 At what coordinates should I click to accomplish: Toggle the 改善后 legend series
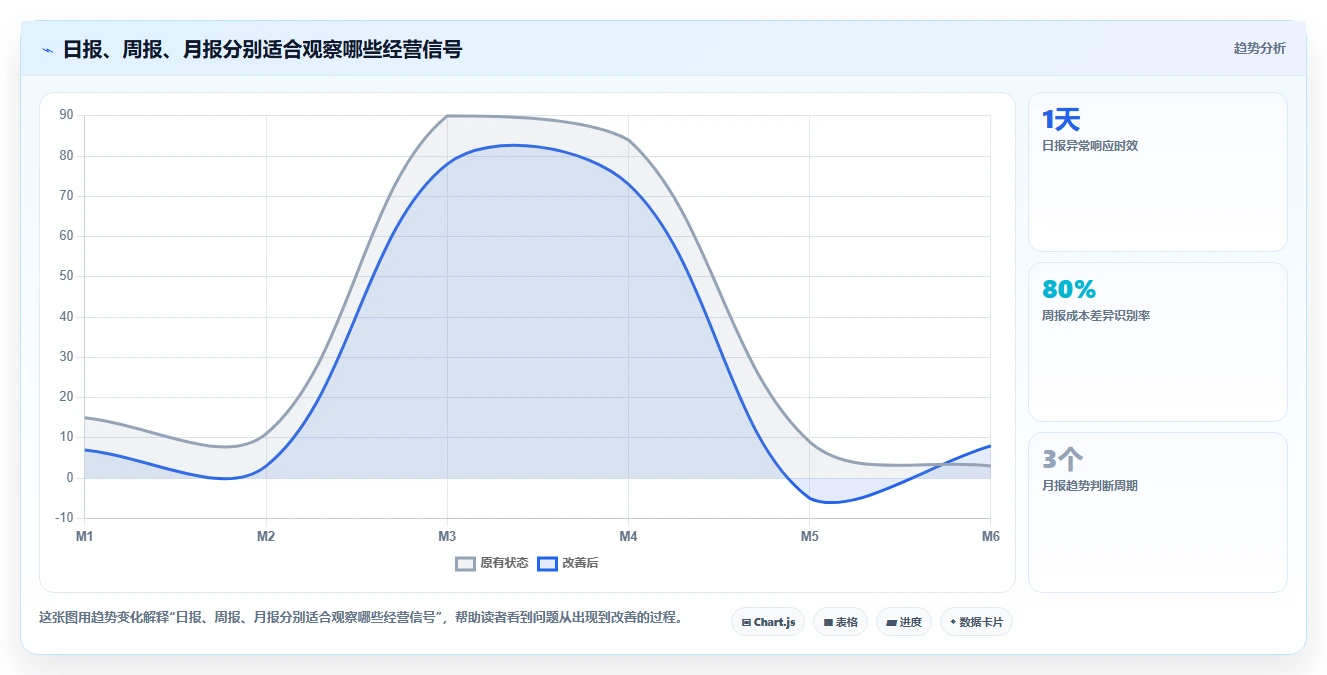pyautogui.click(x=568, y=563)
